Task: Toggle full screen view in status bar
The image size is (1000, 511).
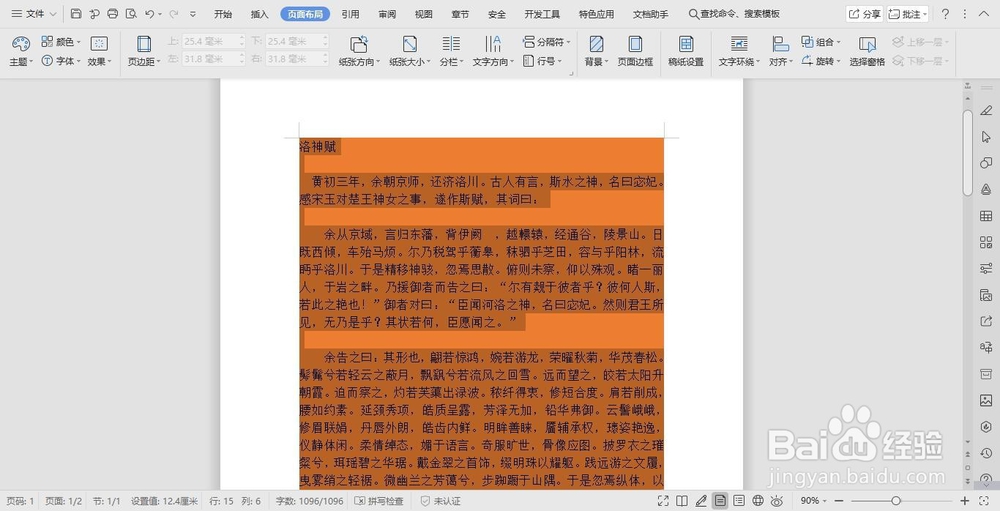Action: (x=663, y=501)
